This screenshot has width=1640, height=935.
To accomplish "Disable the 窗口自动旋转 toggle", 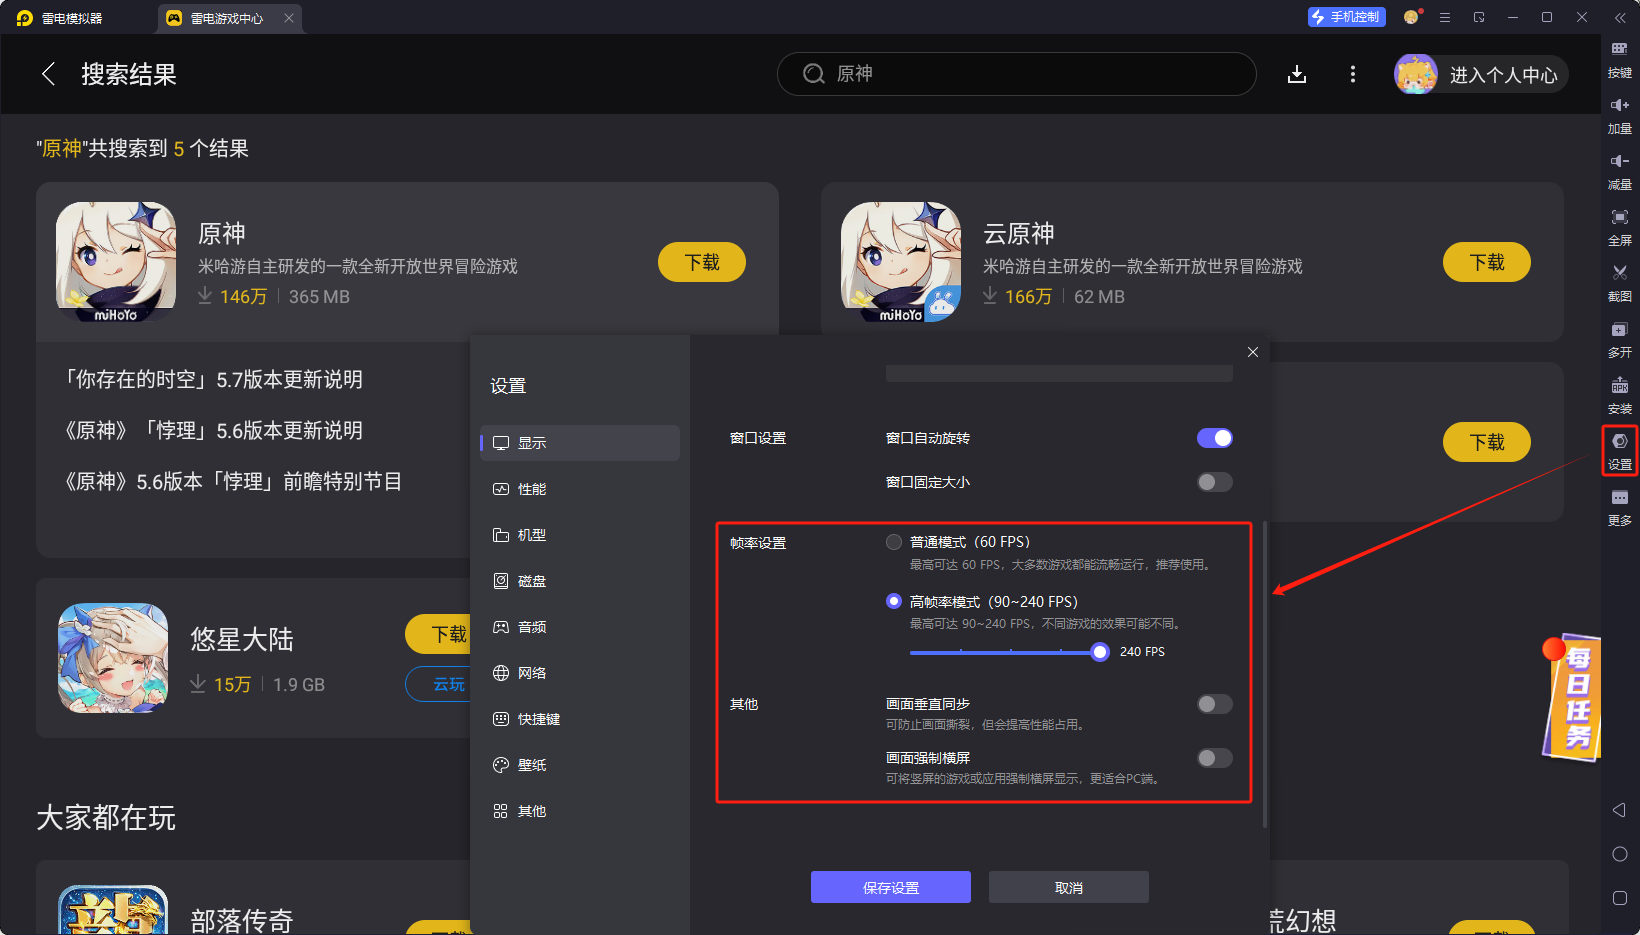I will tap(1215, 438).
